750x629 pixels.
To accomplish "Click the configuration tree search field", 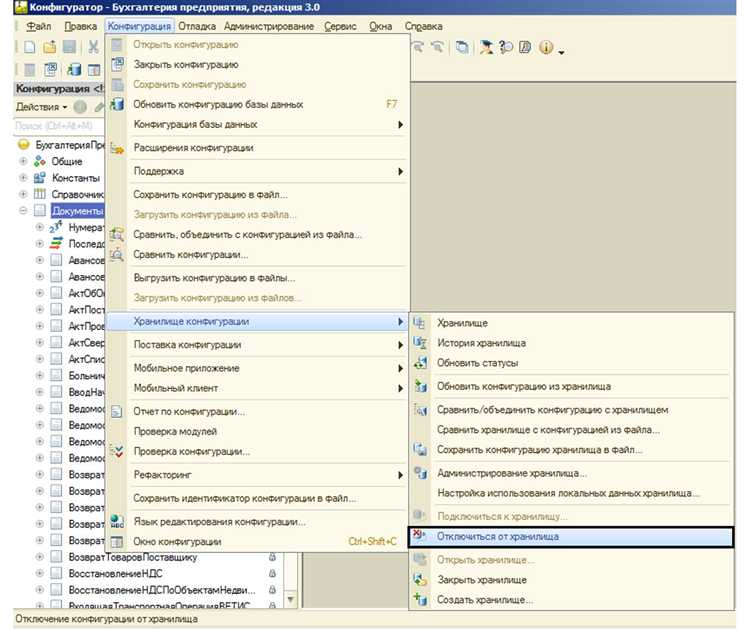I will click(58, 126).
